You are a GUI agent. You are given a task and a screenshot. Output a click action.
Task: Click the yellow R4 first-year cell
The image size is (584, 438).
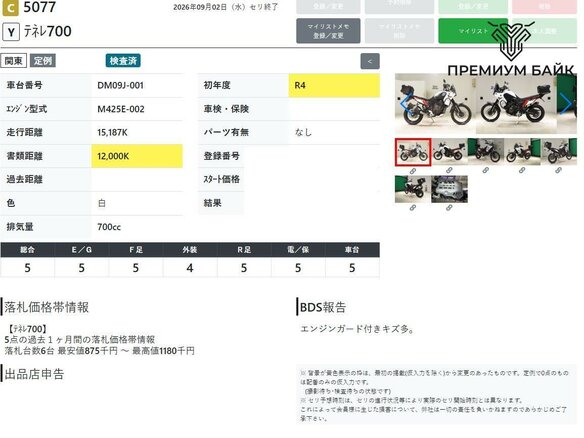[x=334, y=86]
